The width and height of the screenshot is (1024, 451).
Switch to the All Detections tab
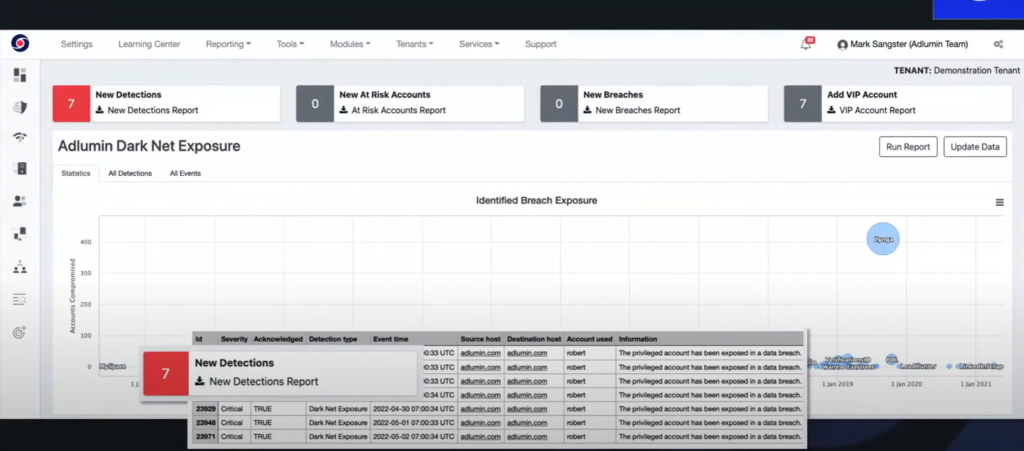tap(130, 174)
